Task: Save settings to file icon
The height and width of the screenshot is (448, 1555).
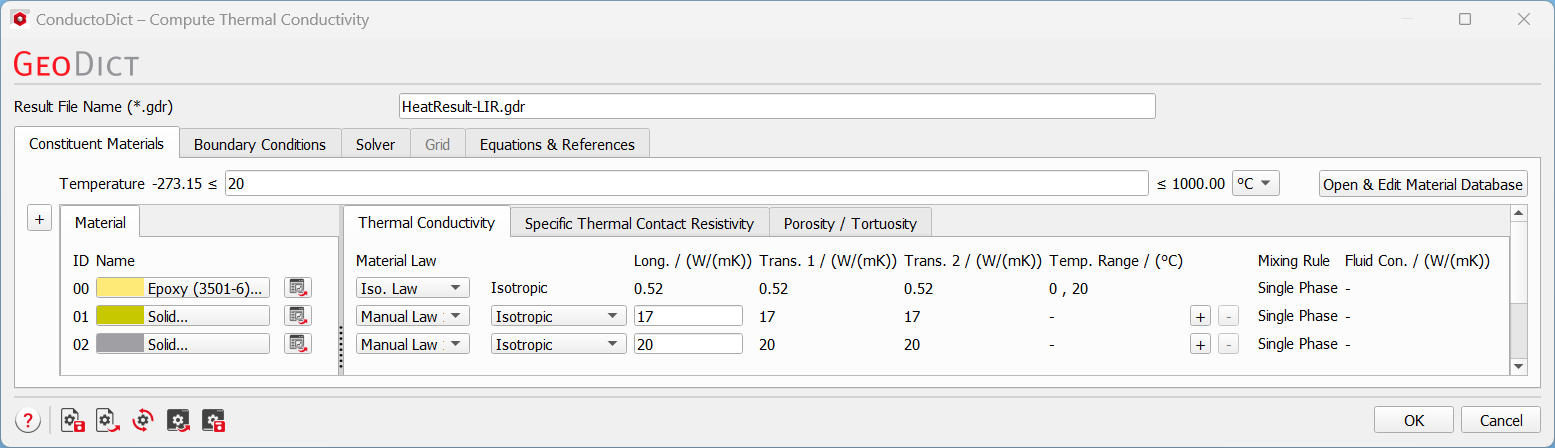Action: tap(73, 421)
